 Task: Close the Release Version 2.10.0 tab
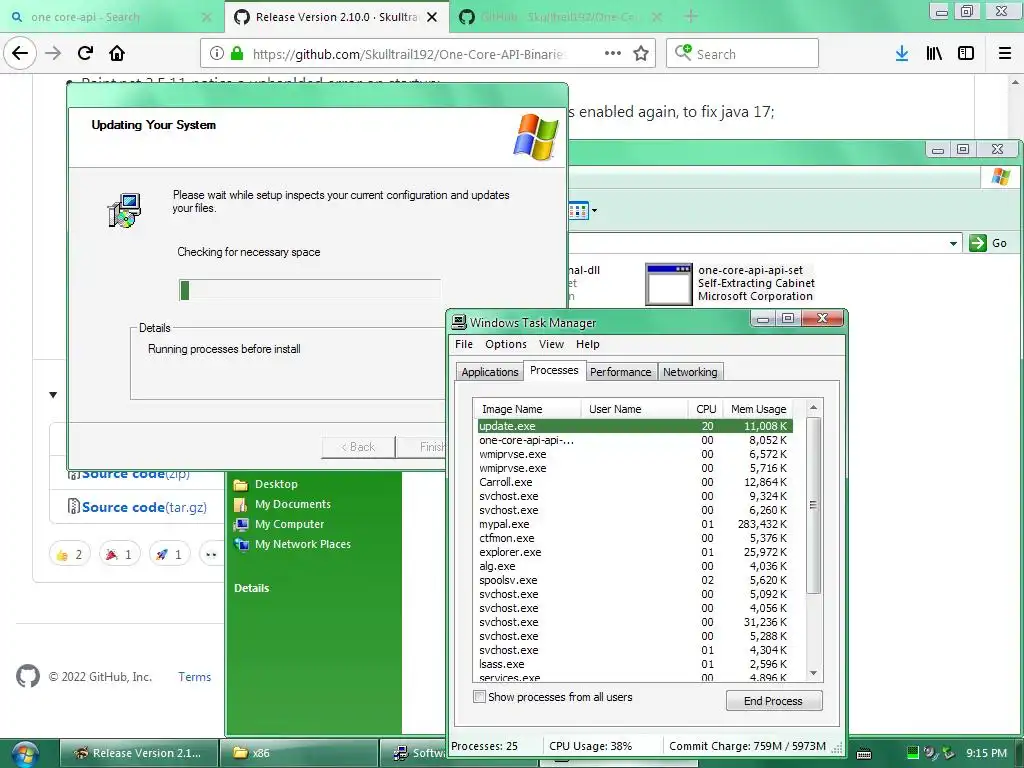432,17
